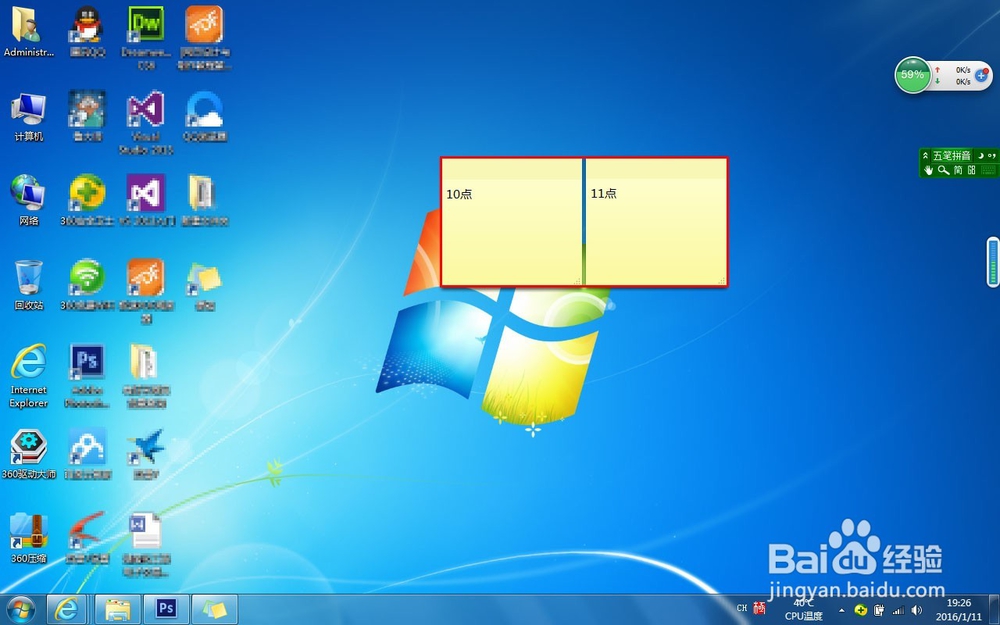This screenshot has height=625, width=1000.
Task: Expand hidden icons in the system tray
Action: tap(842, 608)
